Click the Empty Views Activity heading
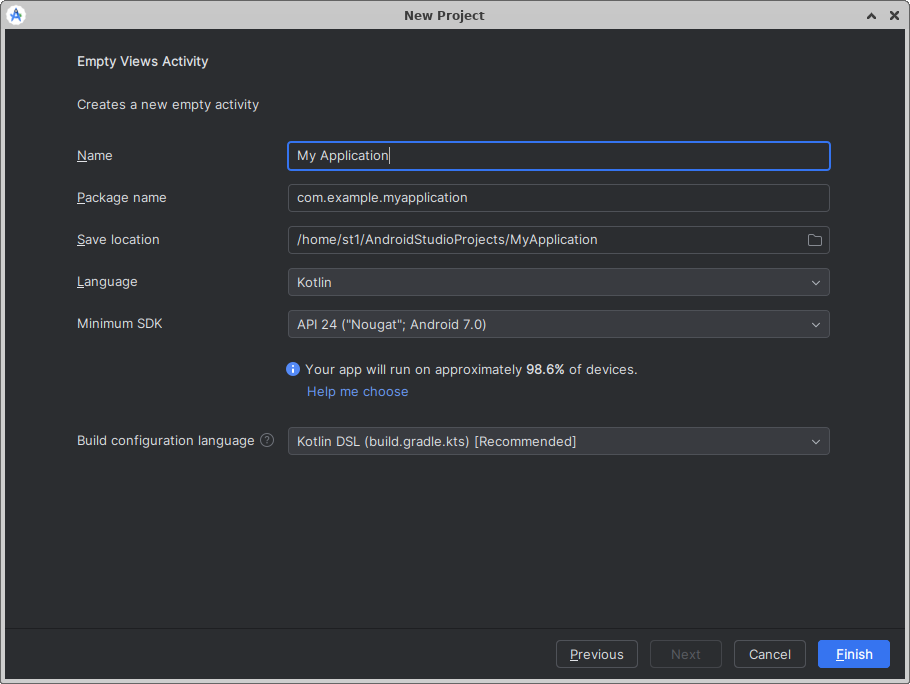The height and width of the screenshot is (684, 910). pos(142,61)
